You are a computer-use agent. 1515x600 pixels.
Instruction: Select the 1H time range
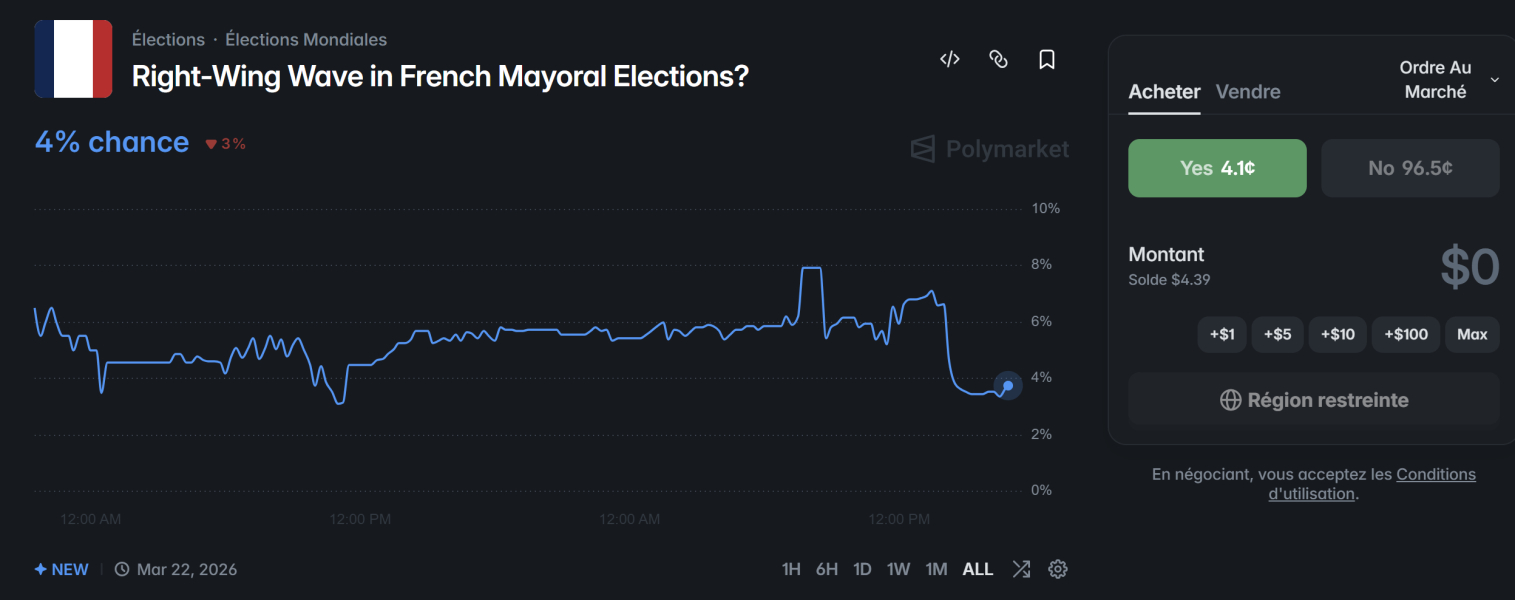pyautogui.click(x=791, y=569)
